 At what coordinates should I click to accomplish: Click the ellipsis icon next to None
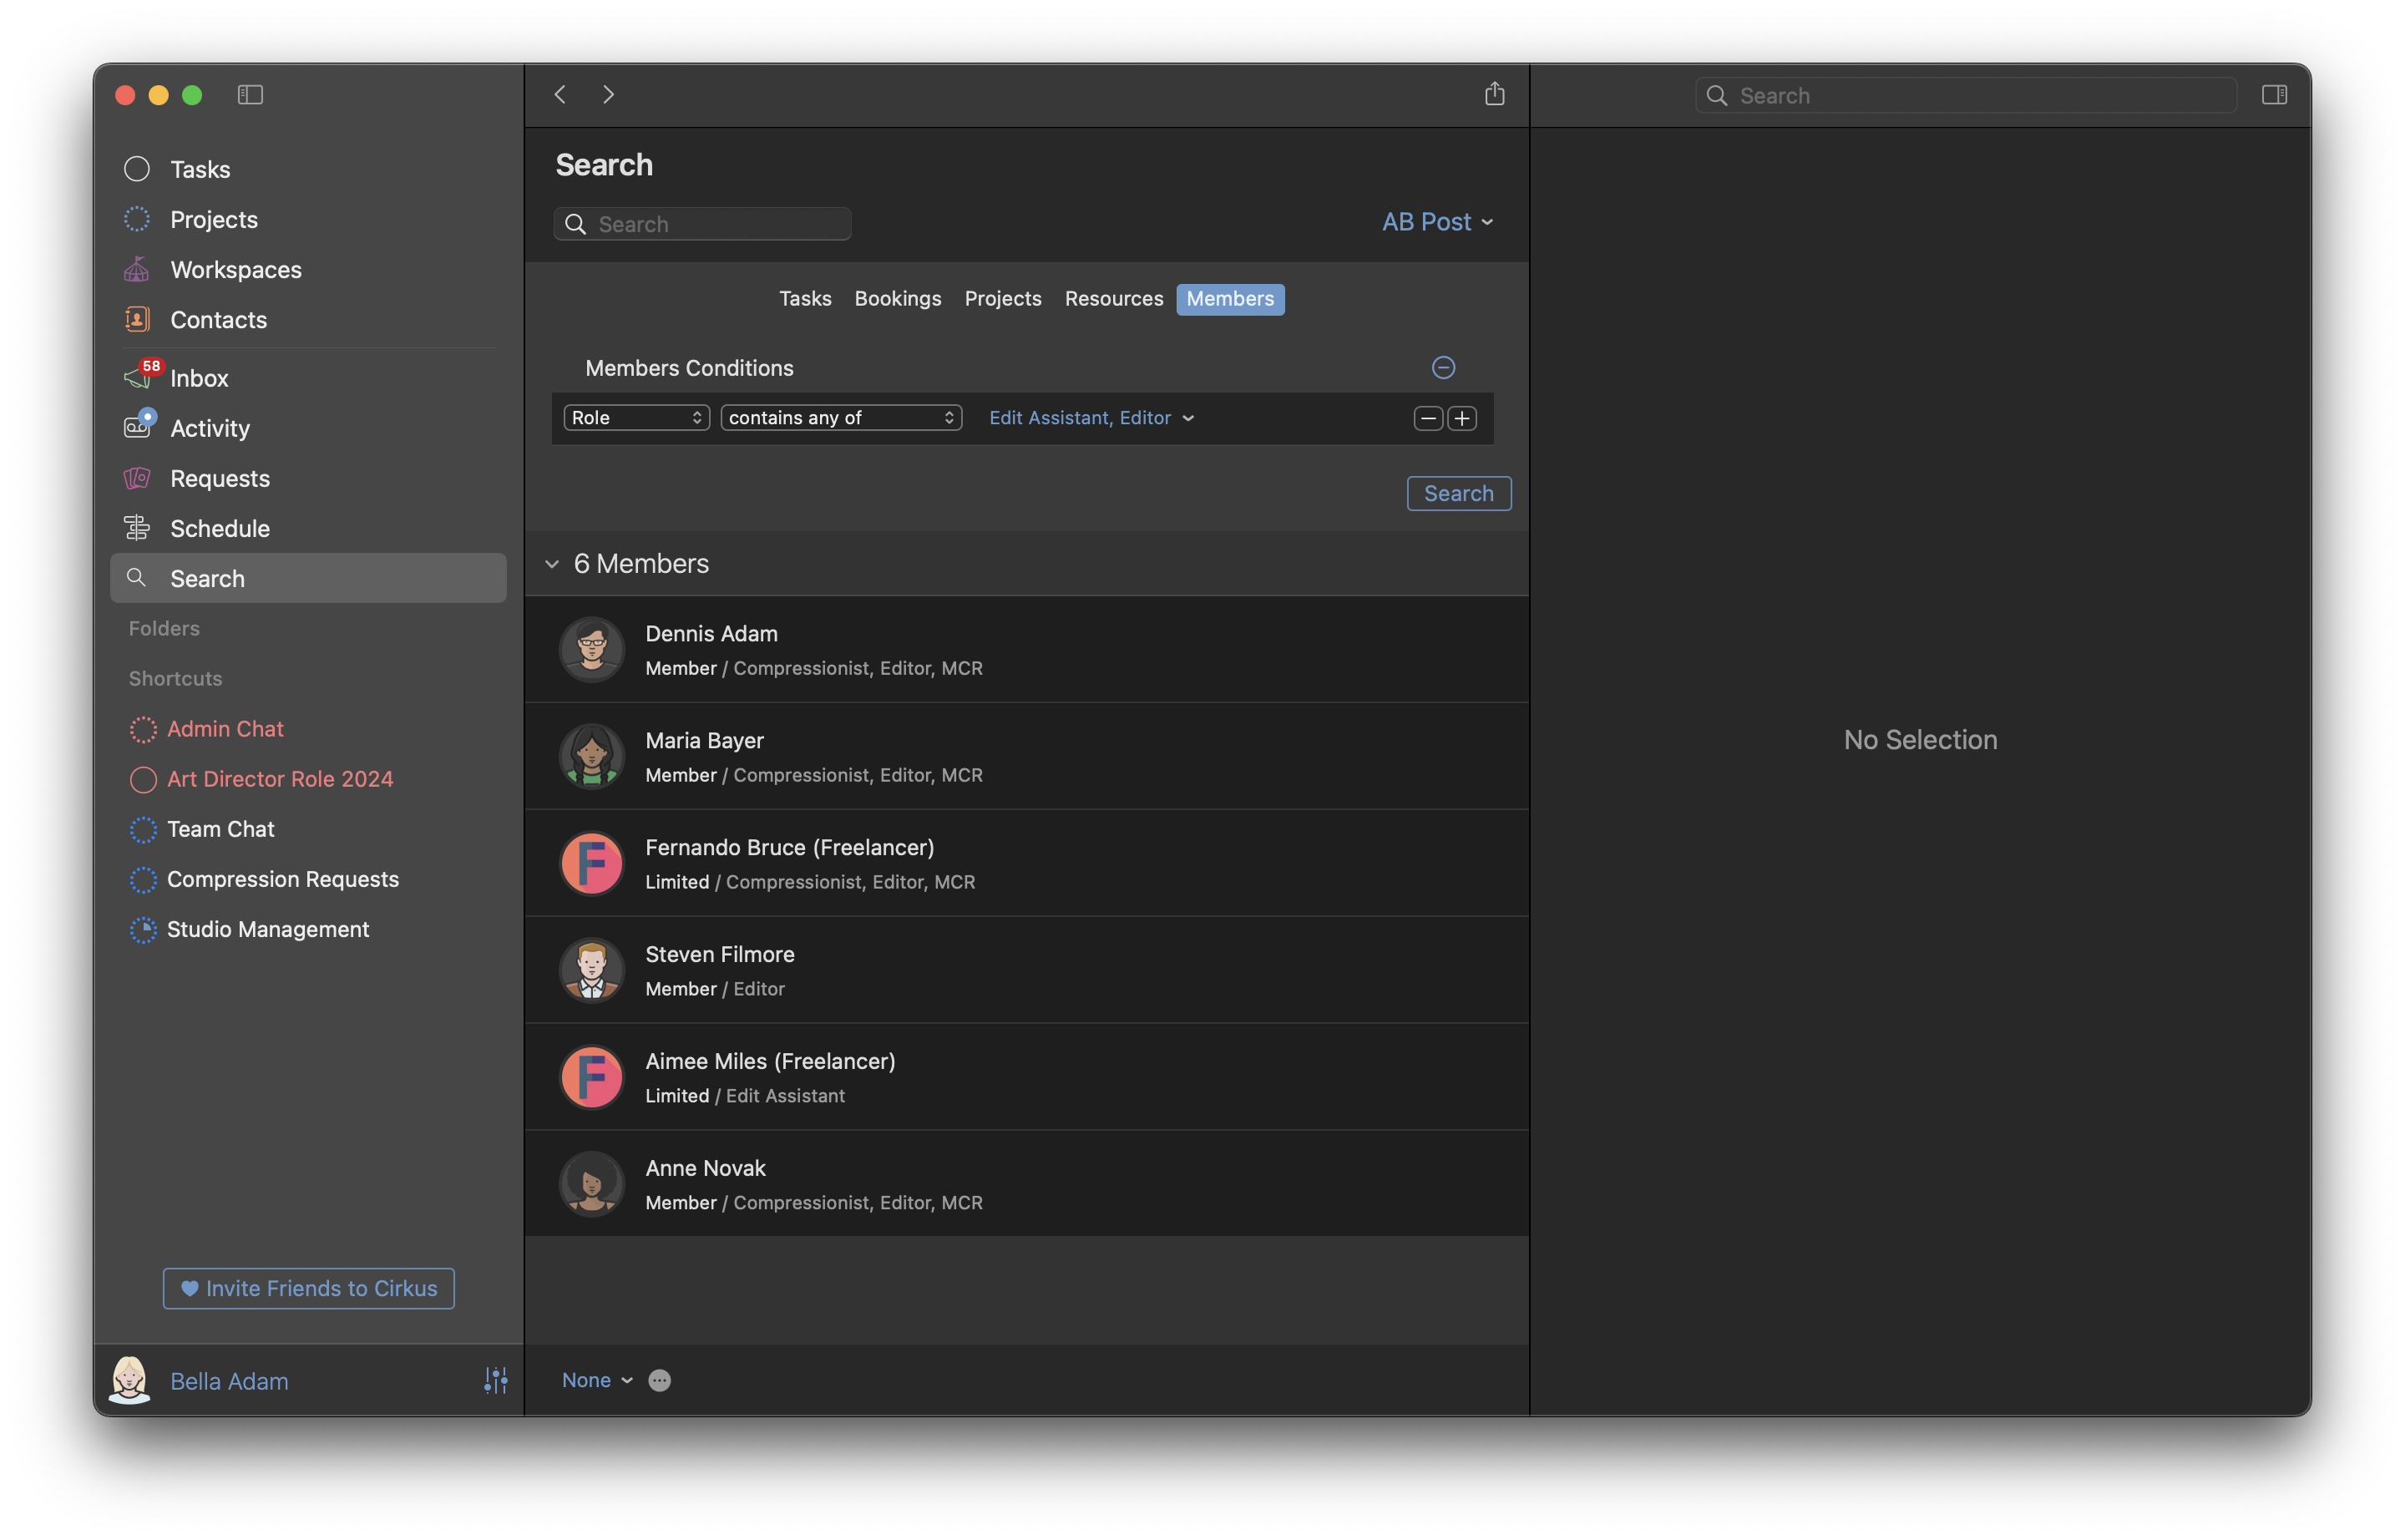(x=659, y=1380)
